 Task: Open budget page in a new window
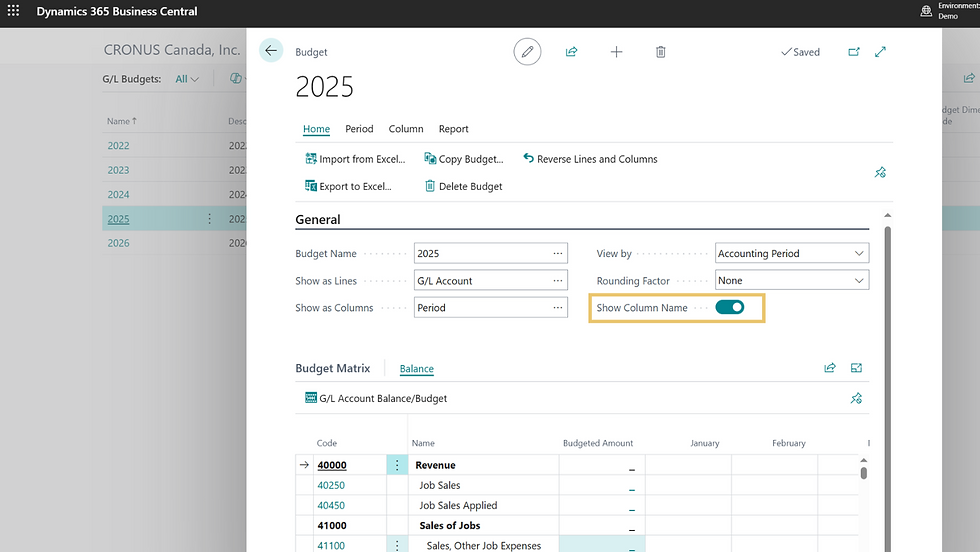pos(854,52)
